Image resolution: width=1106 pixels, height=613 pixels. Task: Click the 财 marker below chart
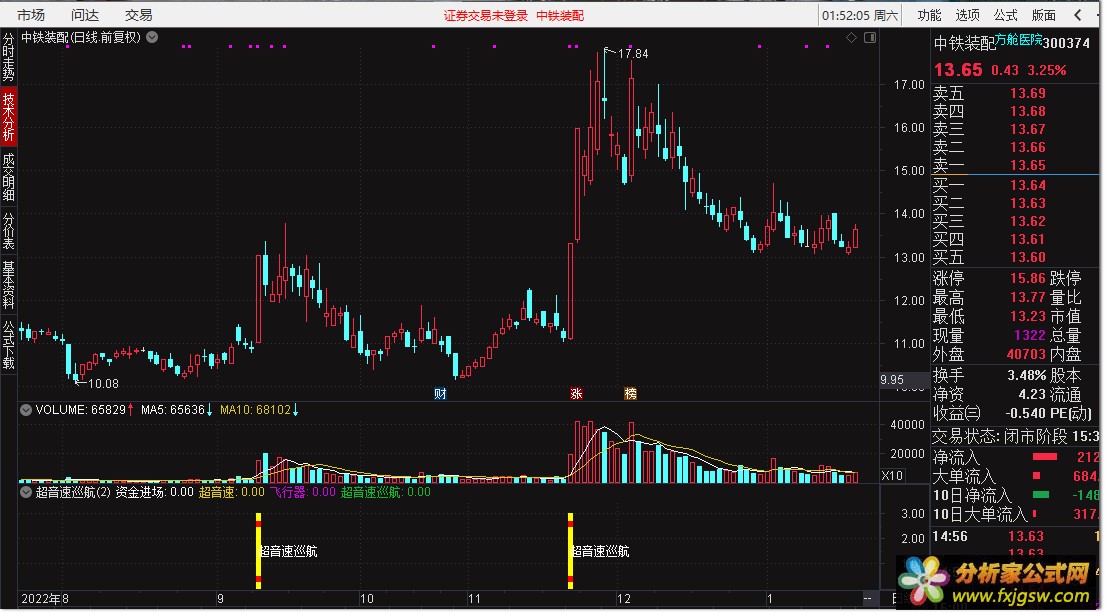coord(440,394)
